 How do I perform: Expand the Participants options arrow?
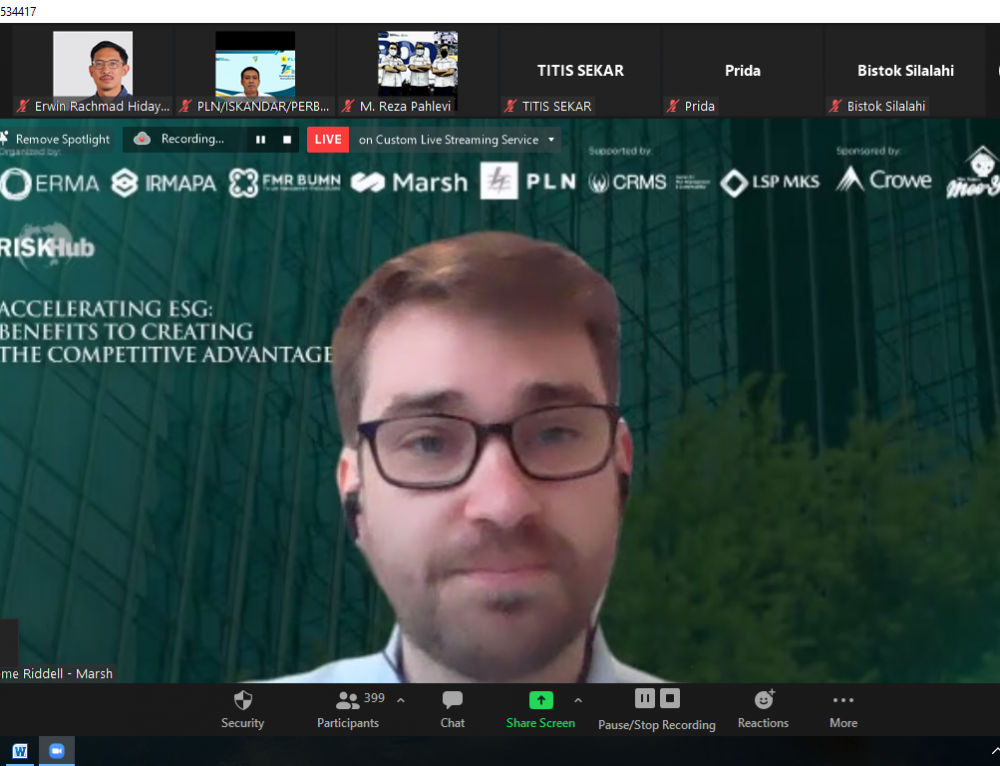coord(401,700)
